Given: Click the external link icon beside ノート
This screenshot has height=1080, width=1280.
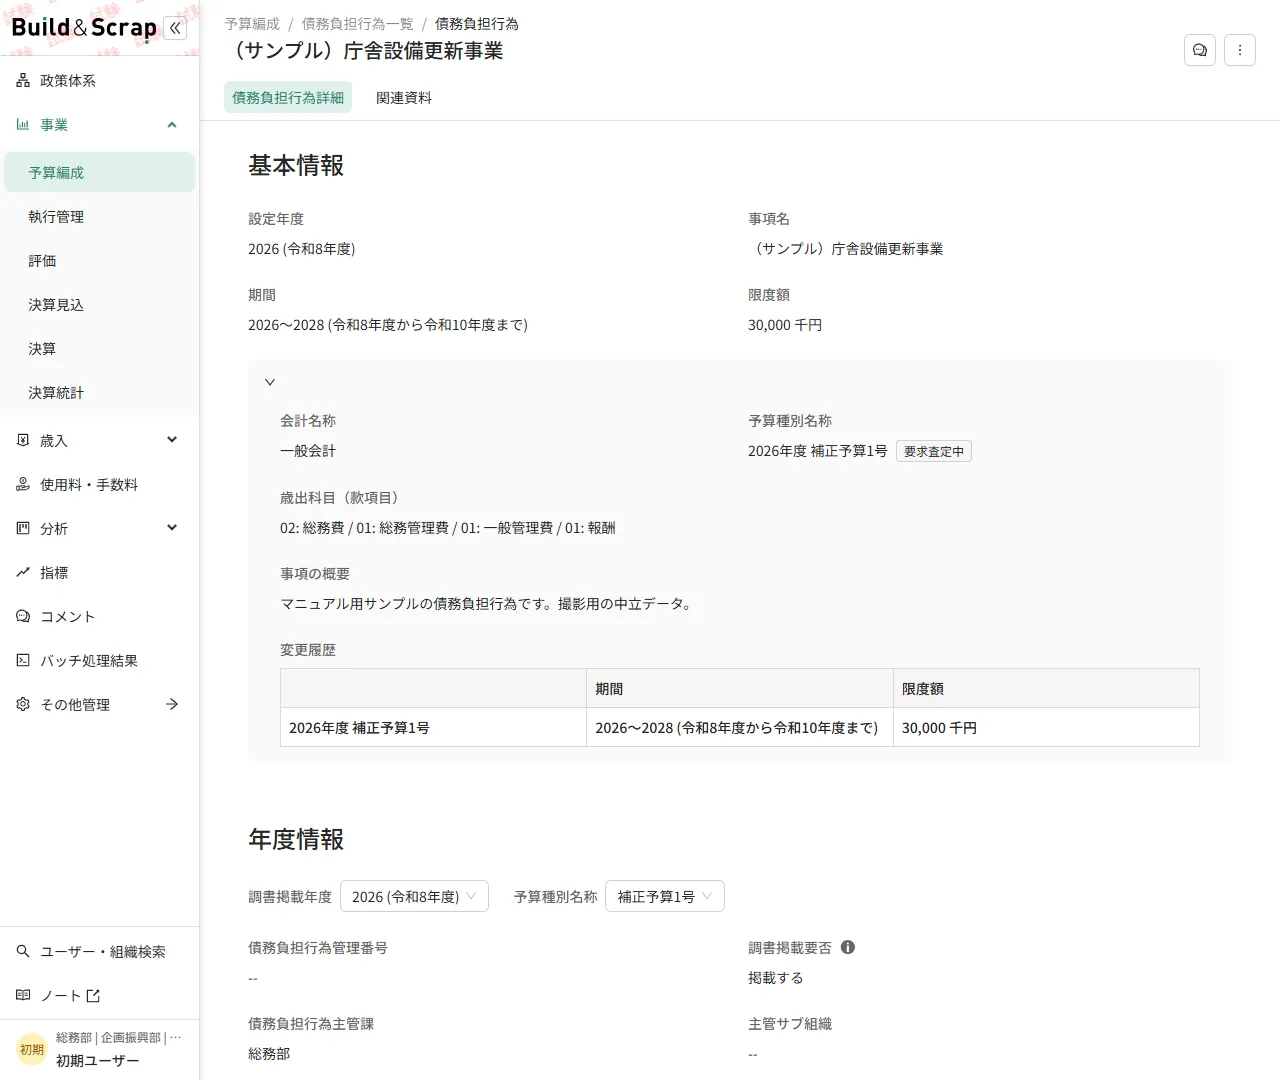Looking at the screenshot, I should coord(93,995).
